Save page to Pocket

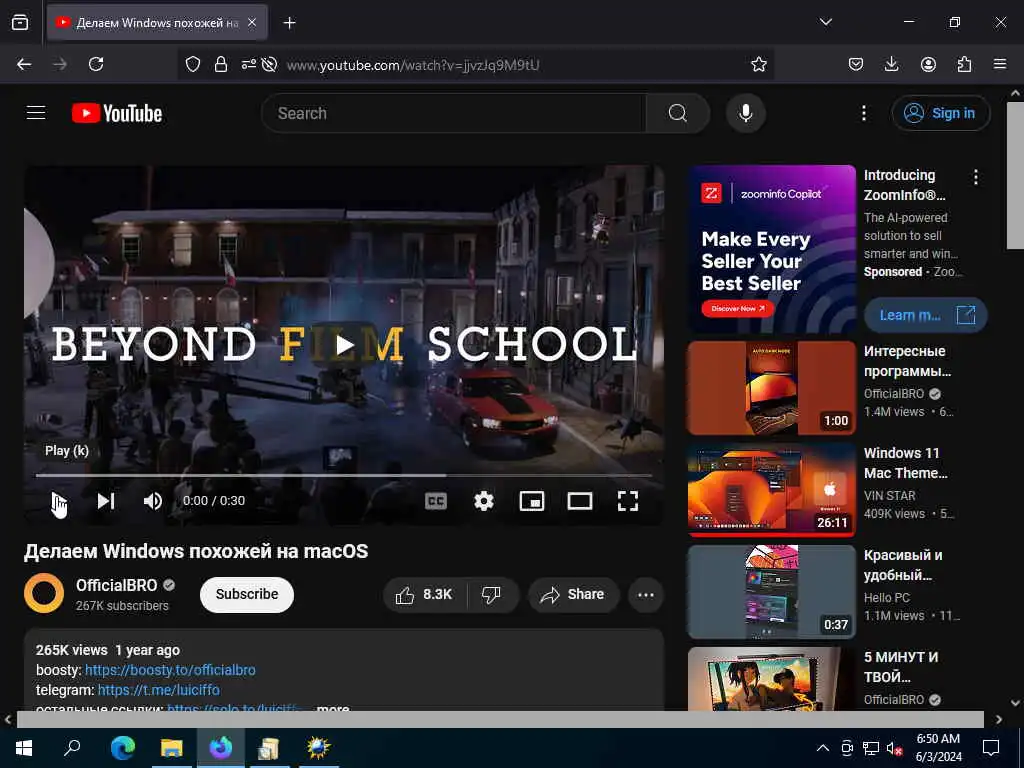click(856, 64)
